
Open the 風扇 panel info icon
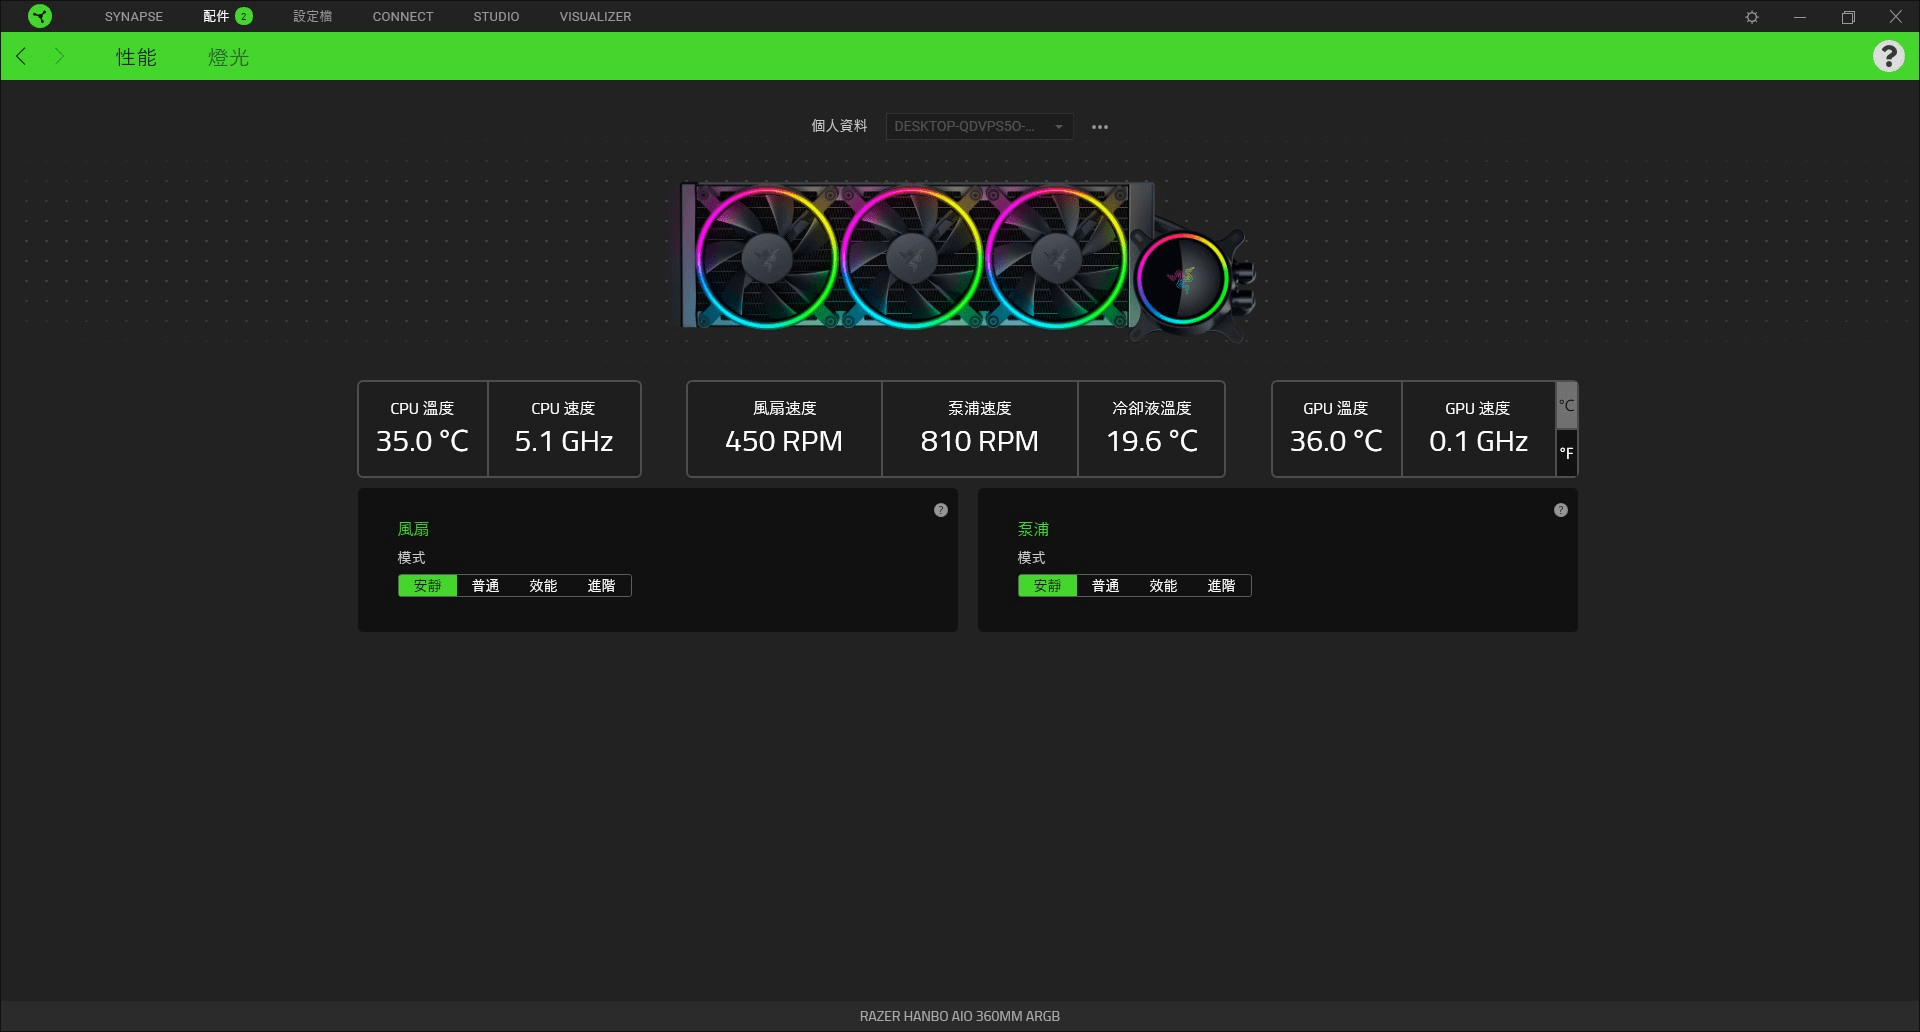click(x=941, y=510)
